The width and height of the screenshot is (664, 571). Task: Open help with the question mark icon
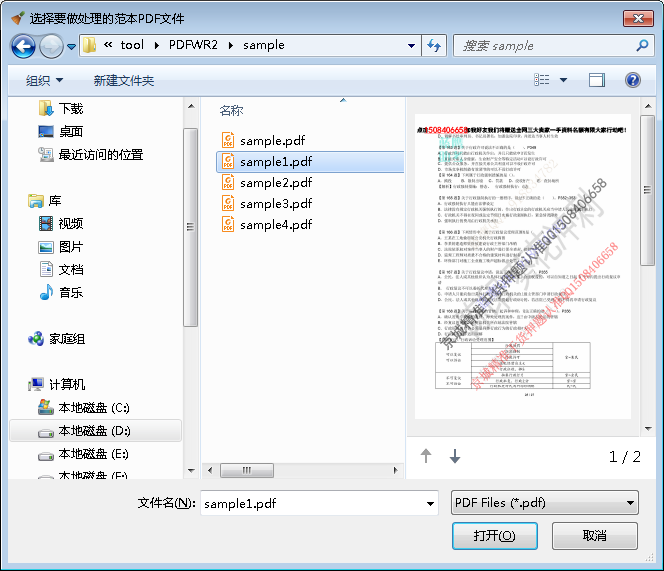[633, 80]
